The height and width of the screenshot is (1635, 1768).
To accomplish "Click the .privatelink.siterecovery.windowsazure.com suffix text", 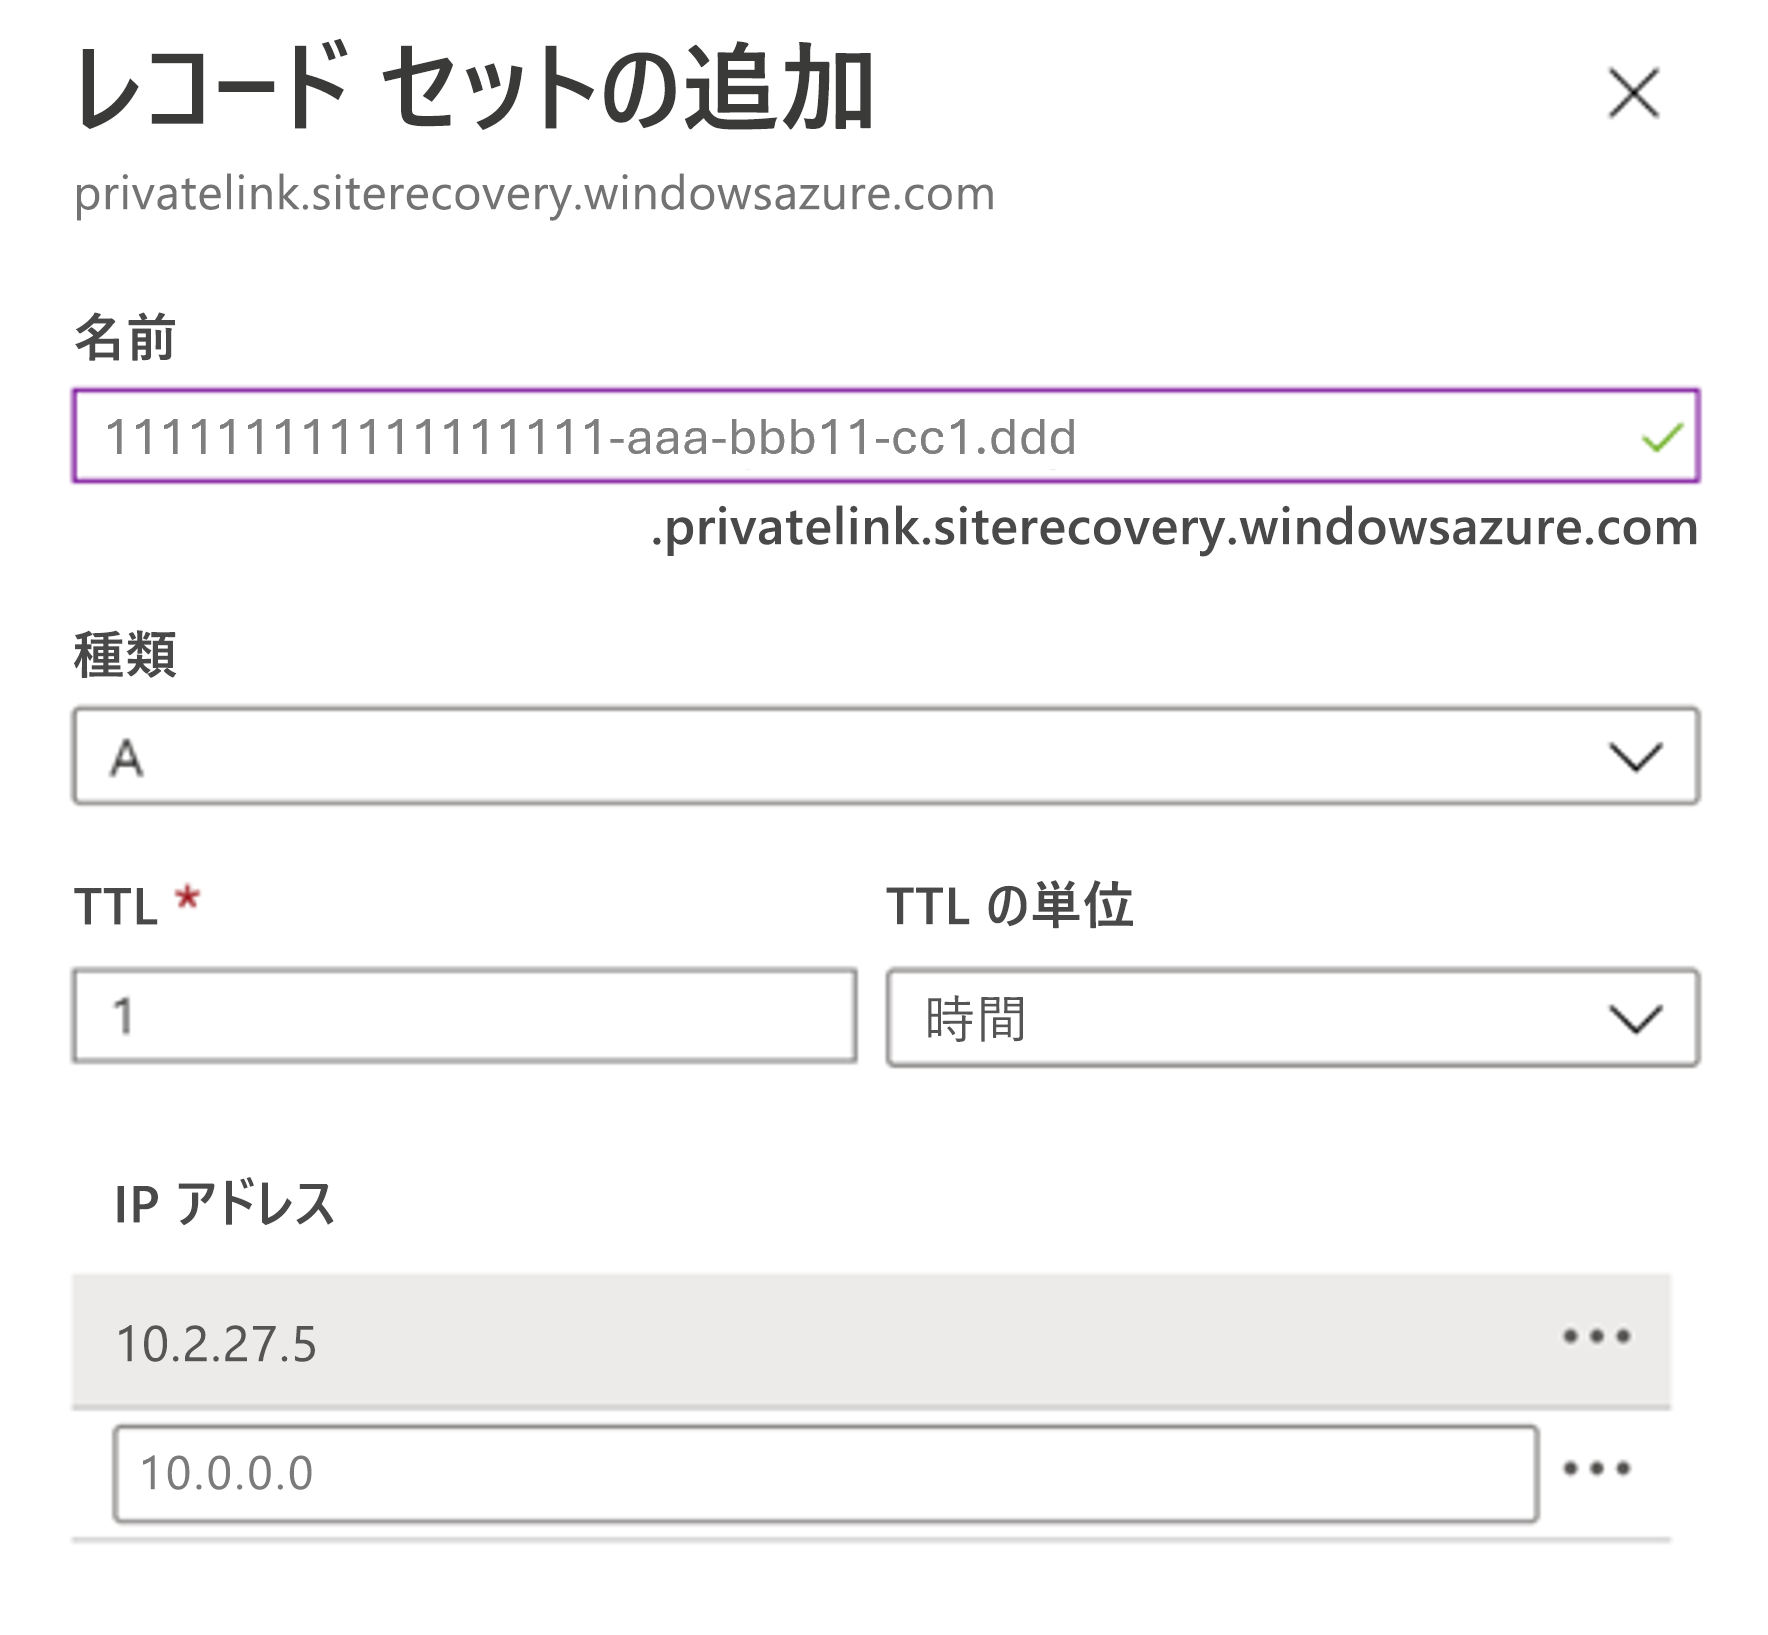I will pos(1174,528).
